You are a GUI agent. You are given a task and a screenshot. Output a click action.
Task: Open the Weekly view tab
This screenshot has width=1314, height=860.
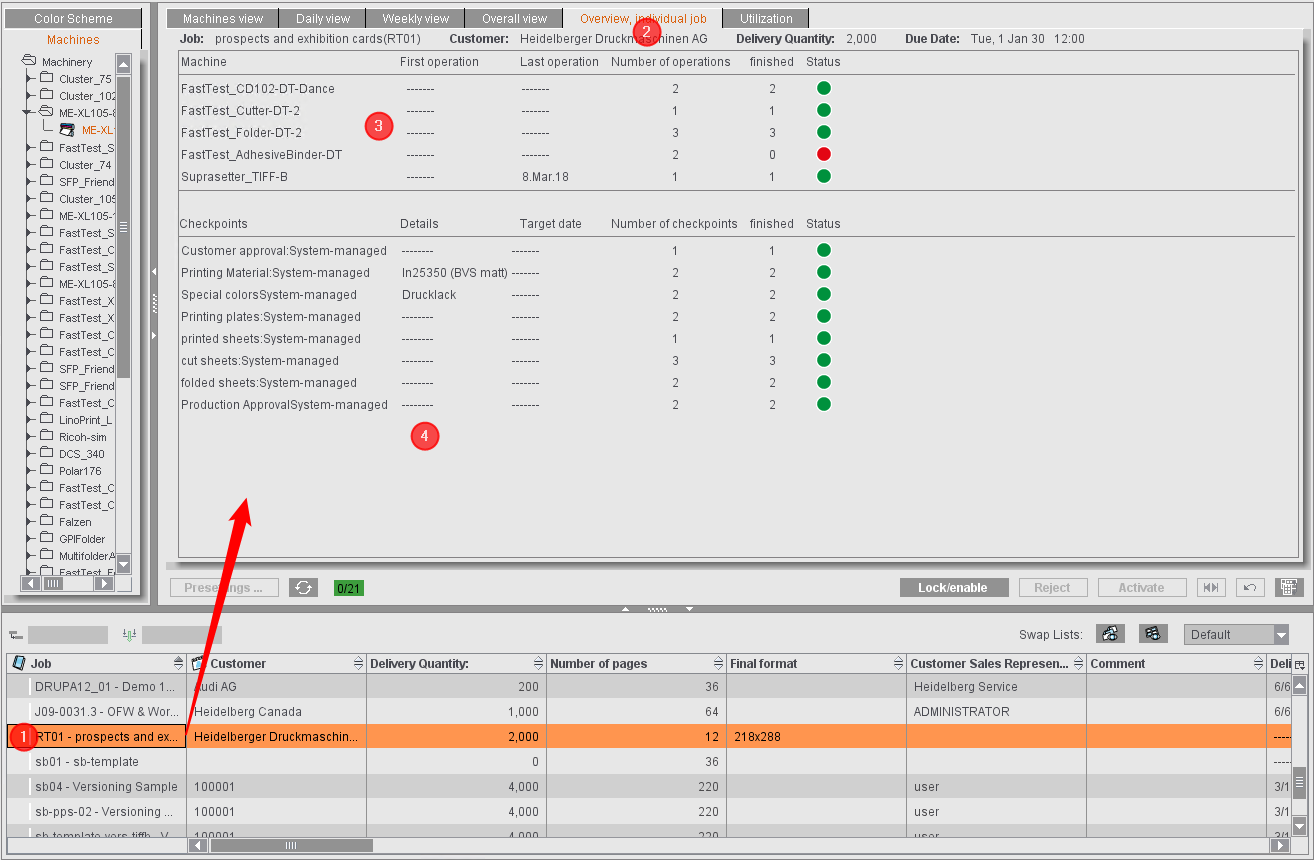(x=414, y=17)
